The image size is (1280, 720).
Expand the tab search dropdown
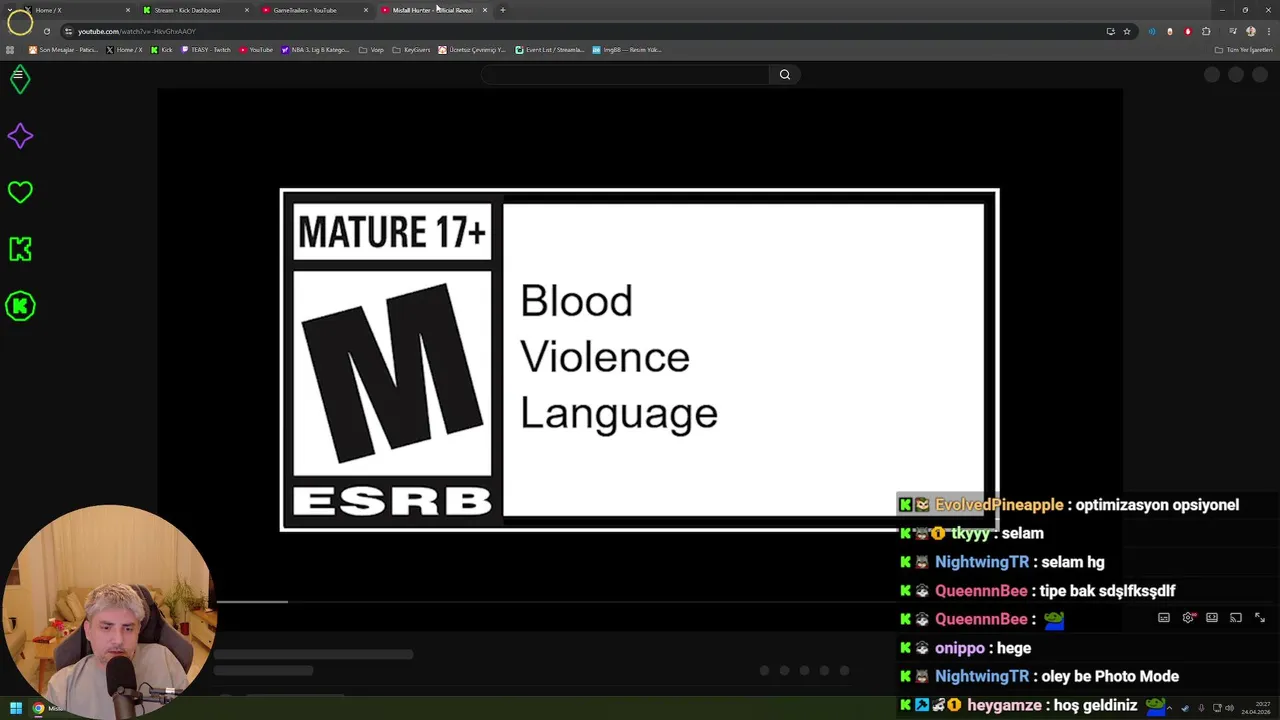point(9,10)
